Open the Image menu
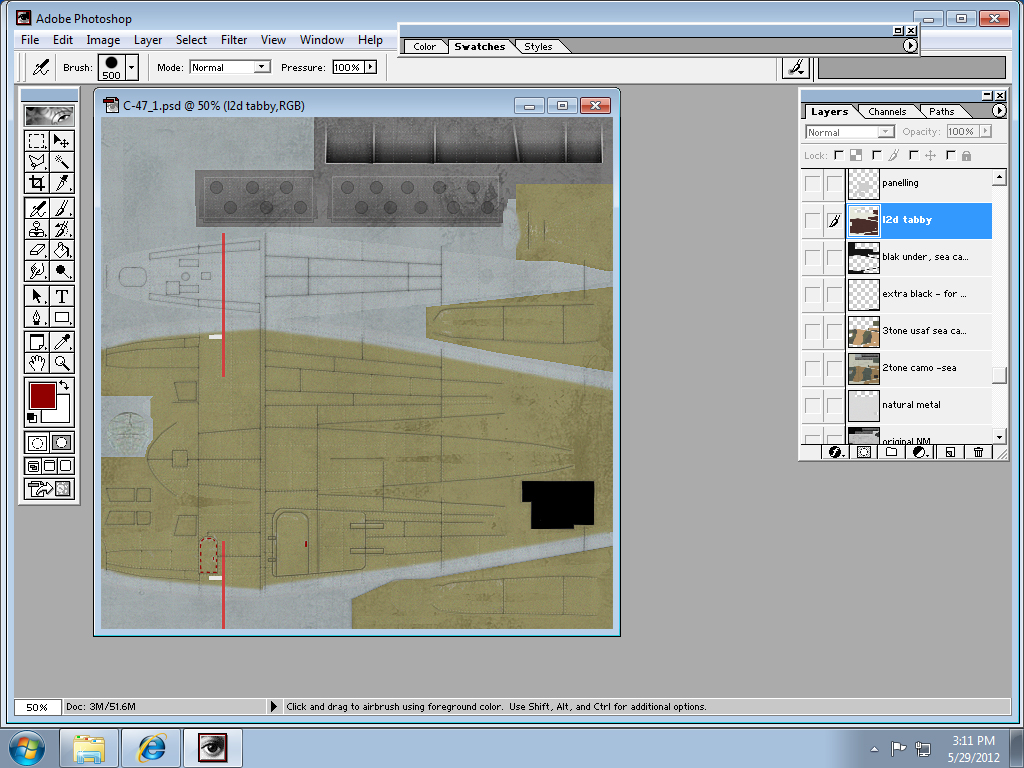1024x768 pixels. 103,40
